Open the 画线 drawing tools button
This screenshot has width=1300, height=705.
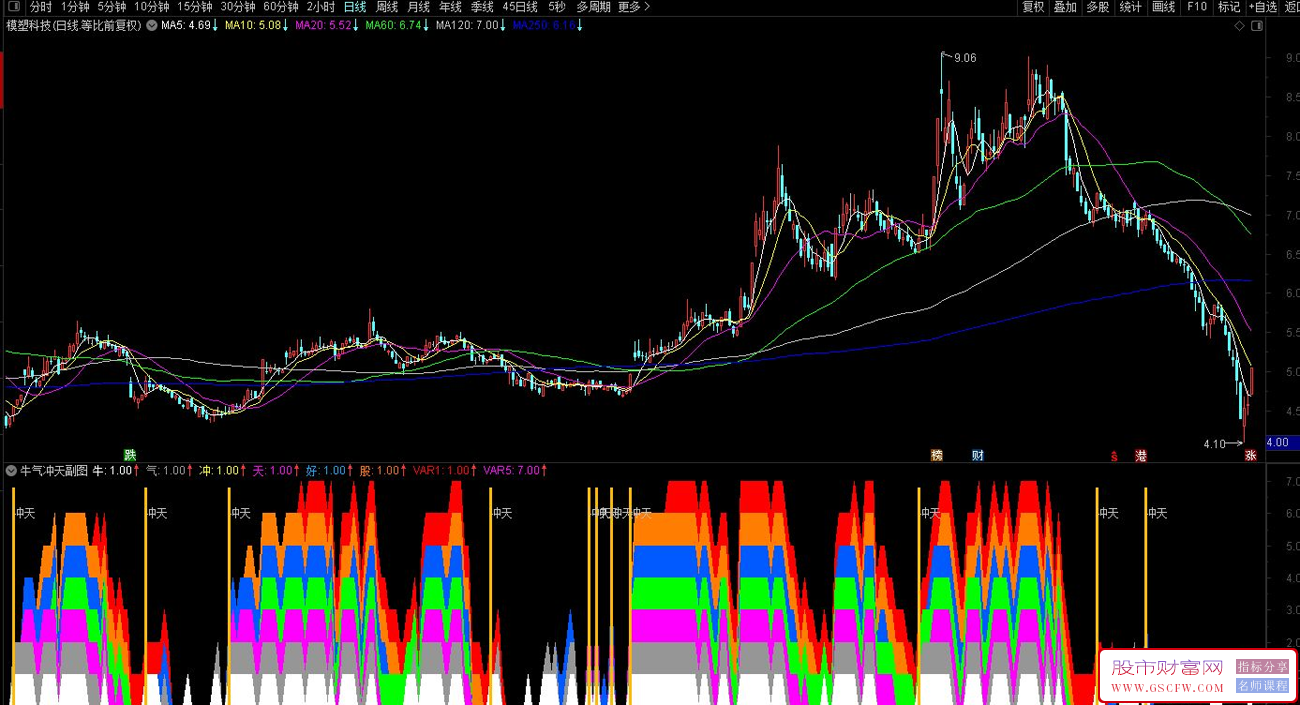point(1163,7)
